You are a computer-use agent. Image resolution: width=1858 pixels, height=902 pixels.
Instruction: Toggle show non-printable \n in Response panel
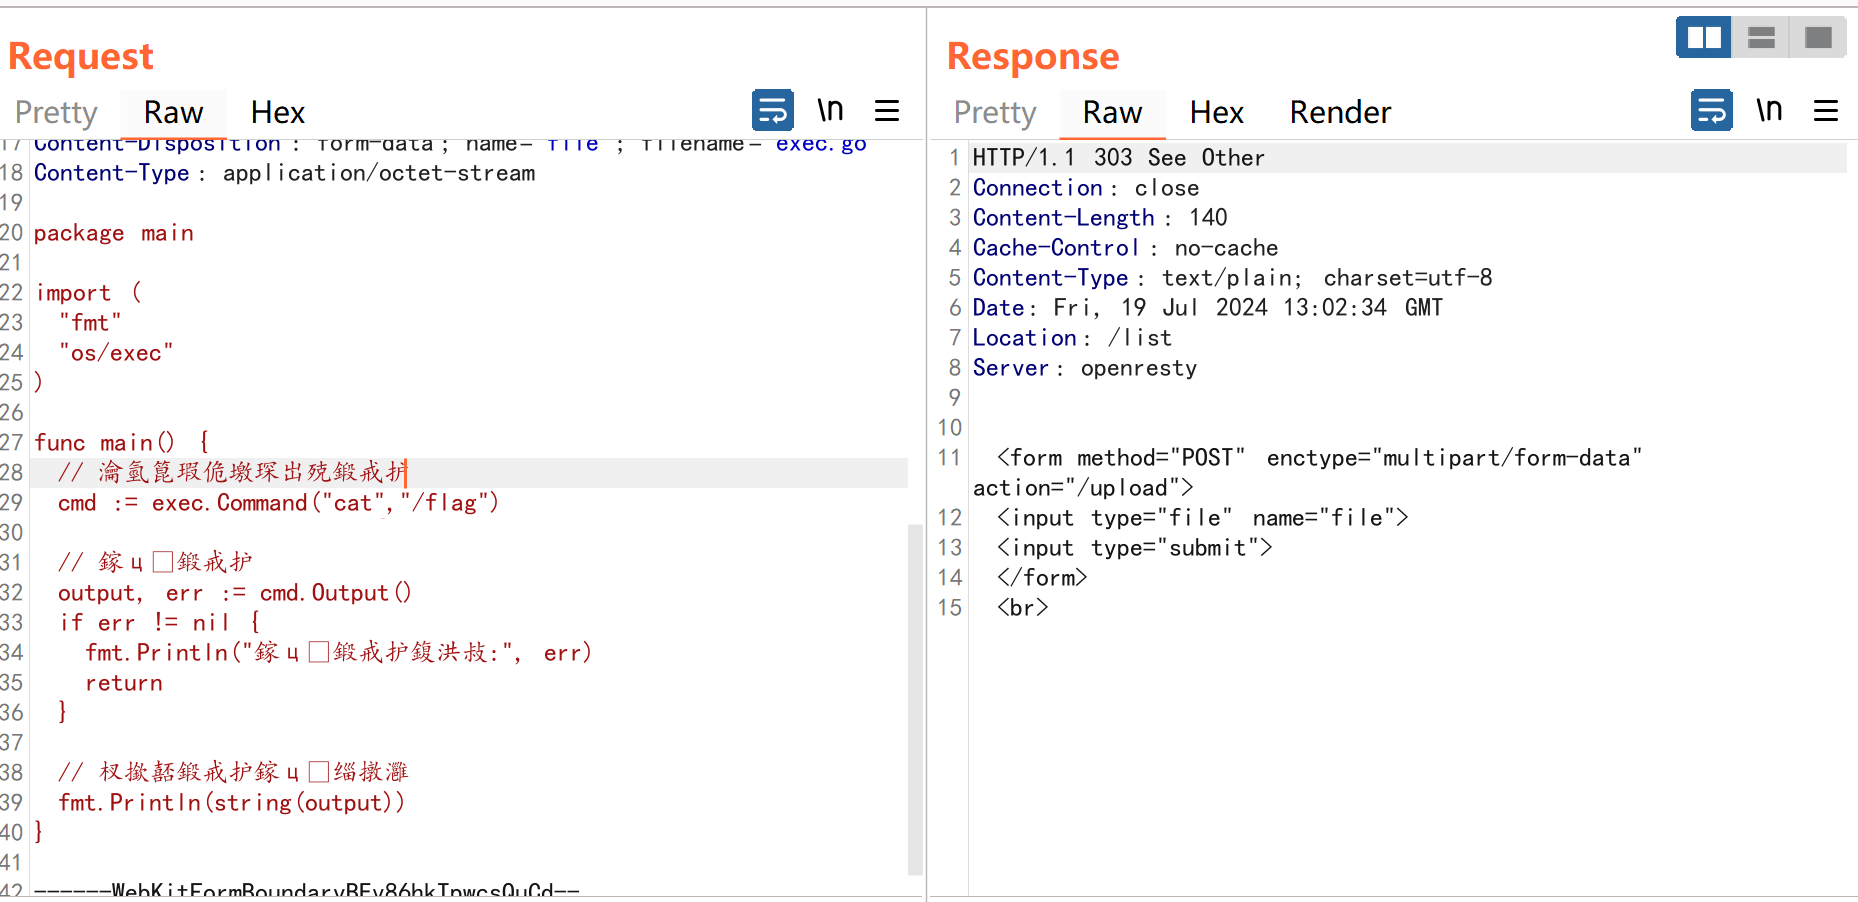(x=1769, y=110)
